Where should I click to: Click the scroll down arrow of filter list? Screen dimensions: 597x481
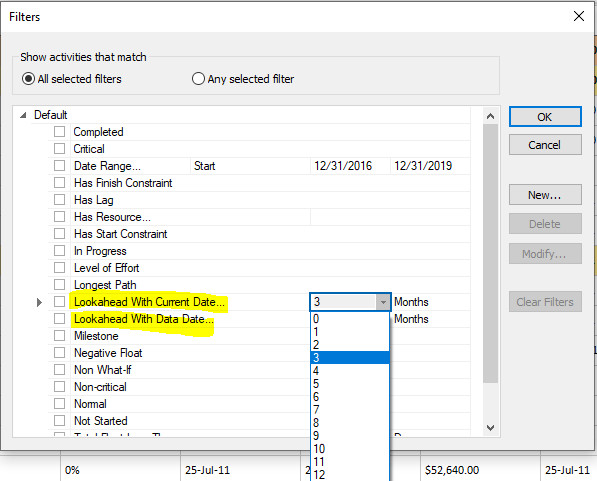point(490,428)
